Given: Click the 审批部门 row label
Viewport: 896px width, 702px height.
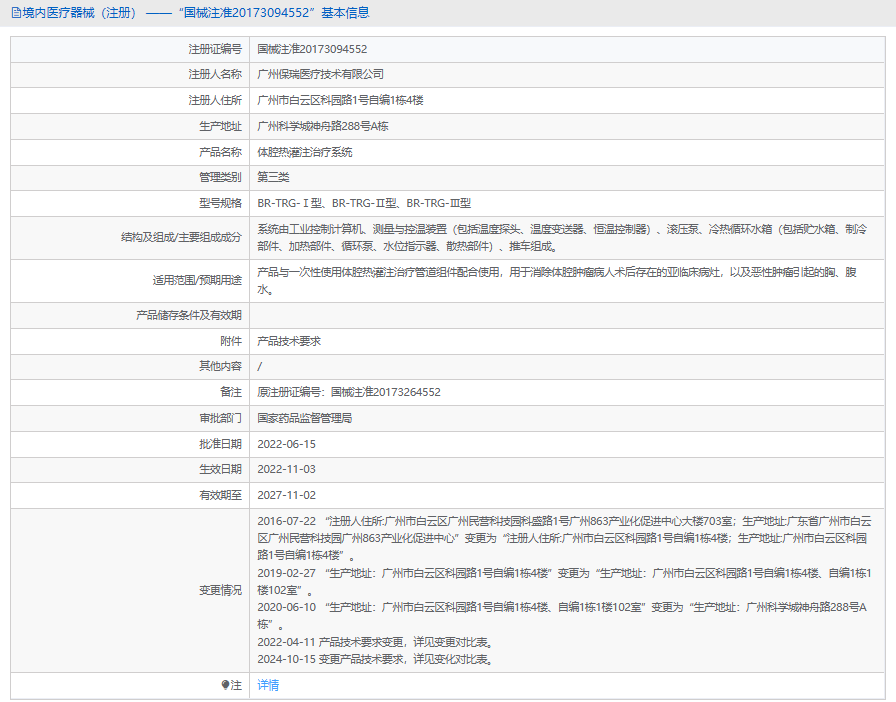Looking at the screenshot, I should coord(220,418).
